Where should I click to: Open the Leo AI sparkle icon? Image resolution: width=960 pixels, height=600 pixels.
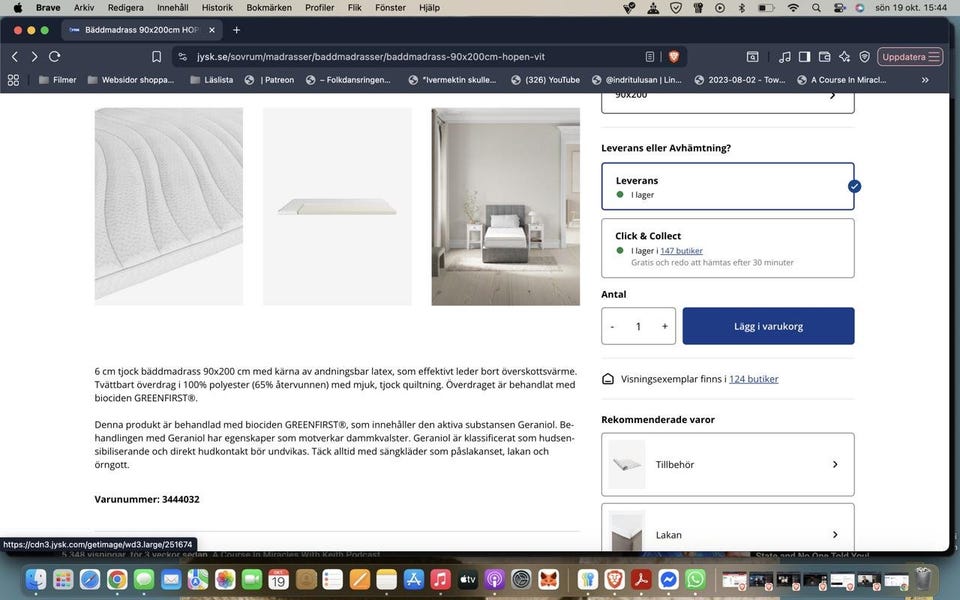click(845, 57)
